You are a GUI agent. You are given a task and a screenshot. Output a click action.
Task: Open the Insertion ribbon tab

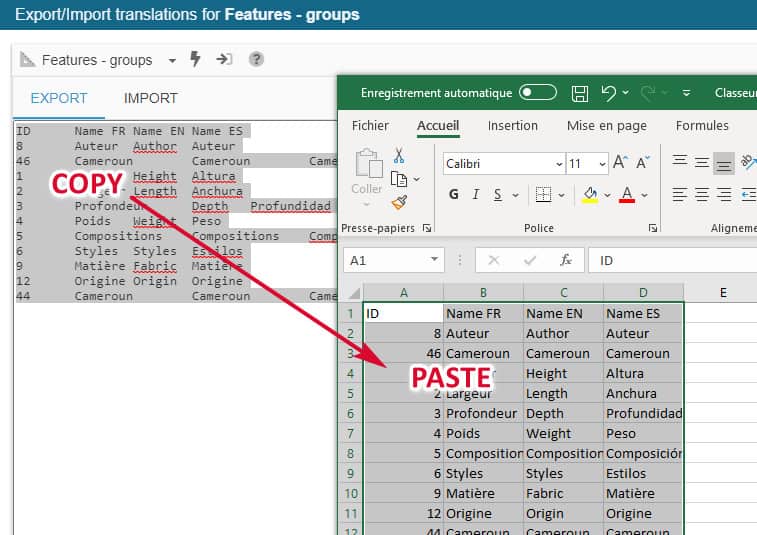tap(512, 126)
